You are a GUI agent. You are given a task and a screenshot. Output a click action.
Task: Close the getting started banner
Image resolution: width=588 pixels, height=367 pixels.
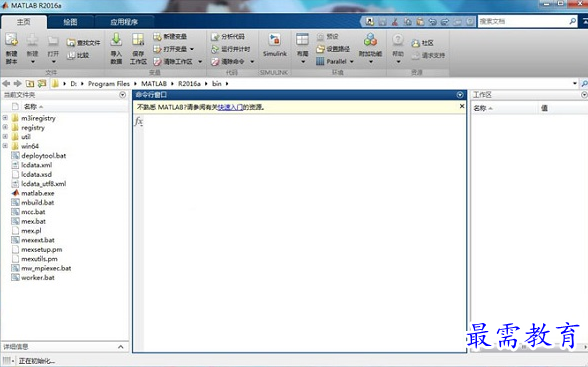[462, 106]
